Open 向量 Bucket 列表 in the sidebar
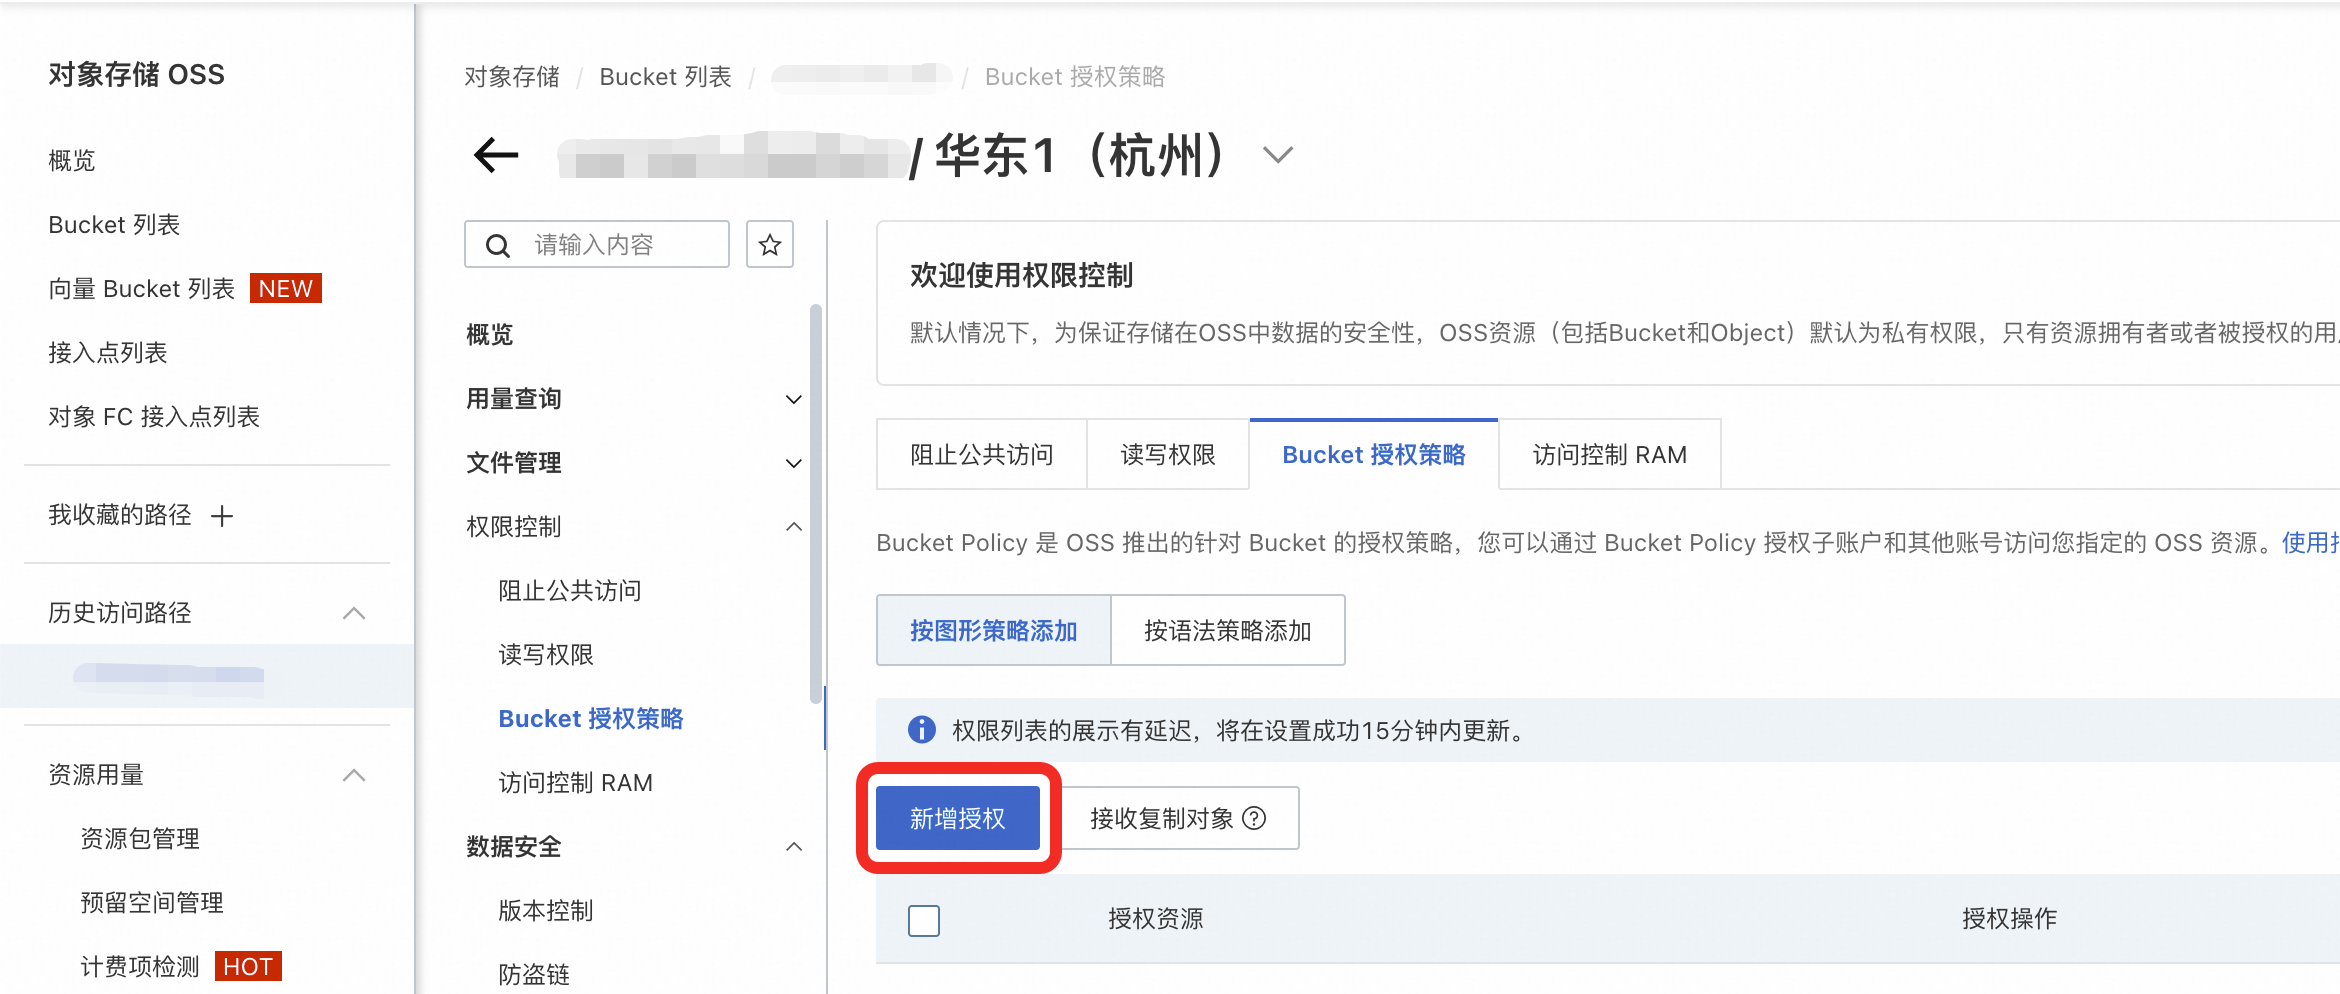The height and width of the screenshot is (994, 2340). tap(142, 289)
